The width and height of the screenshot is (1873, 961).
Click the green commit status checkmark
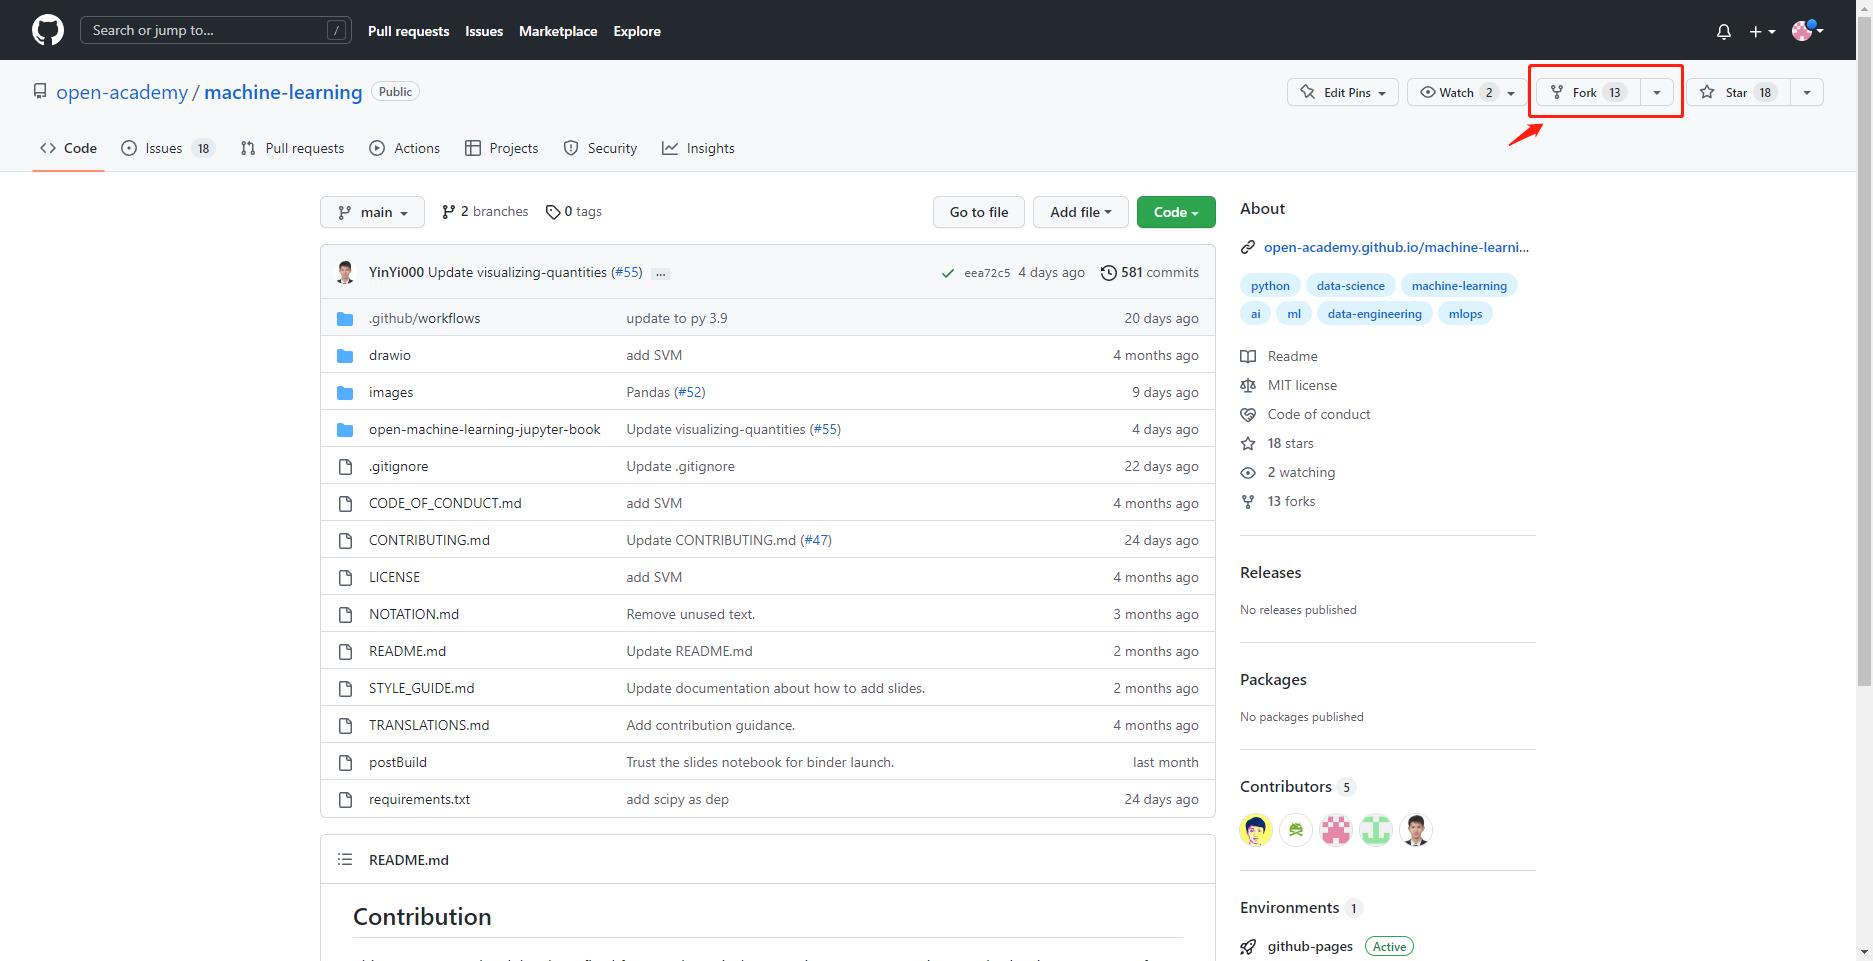(947, 273)
